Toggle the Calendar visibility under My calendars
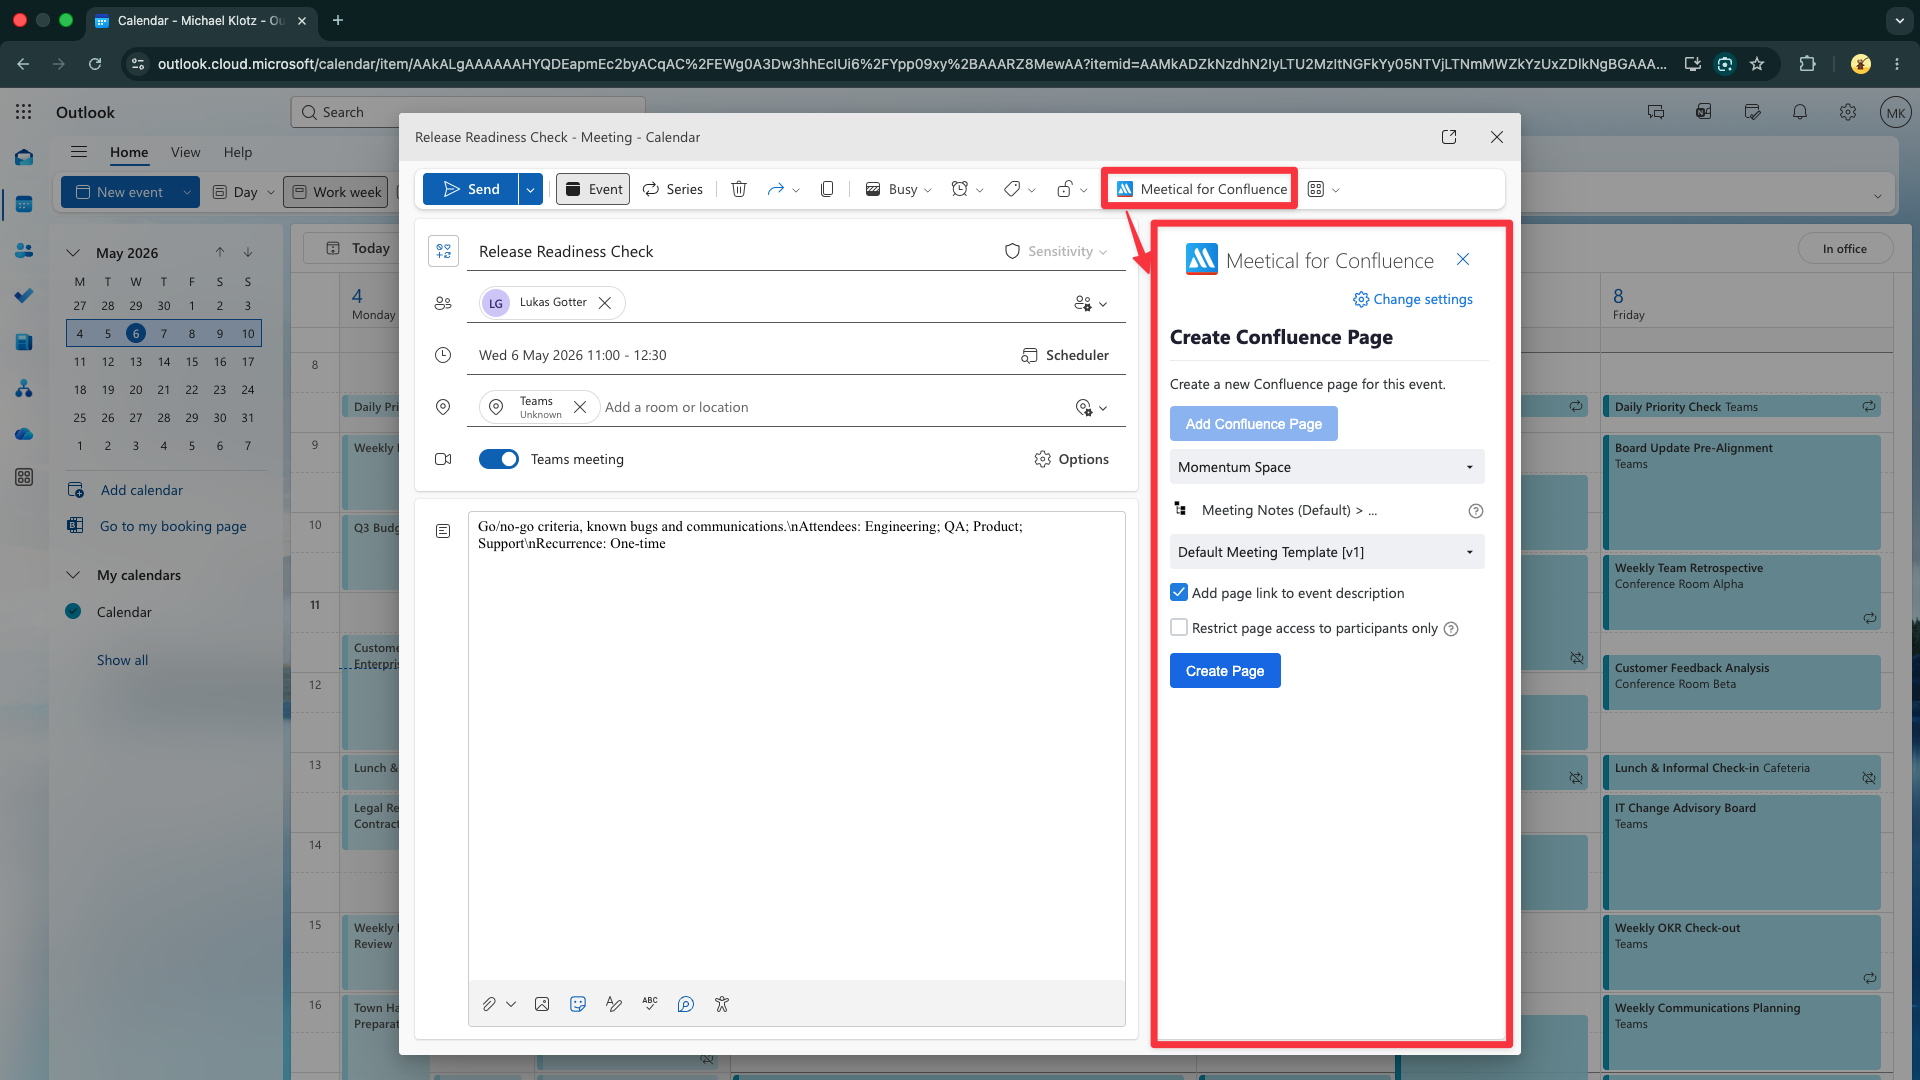Viewport: 1920px width, 1080px height. [73, 611]
